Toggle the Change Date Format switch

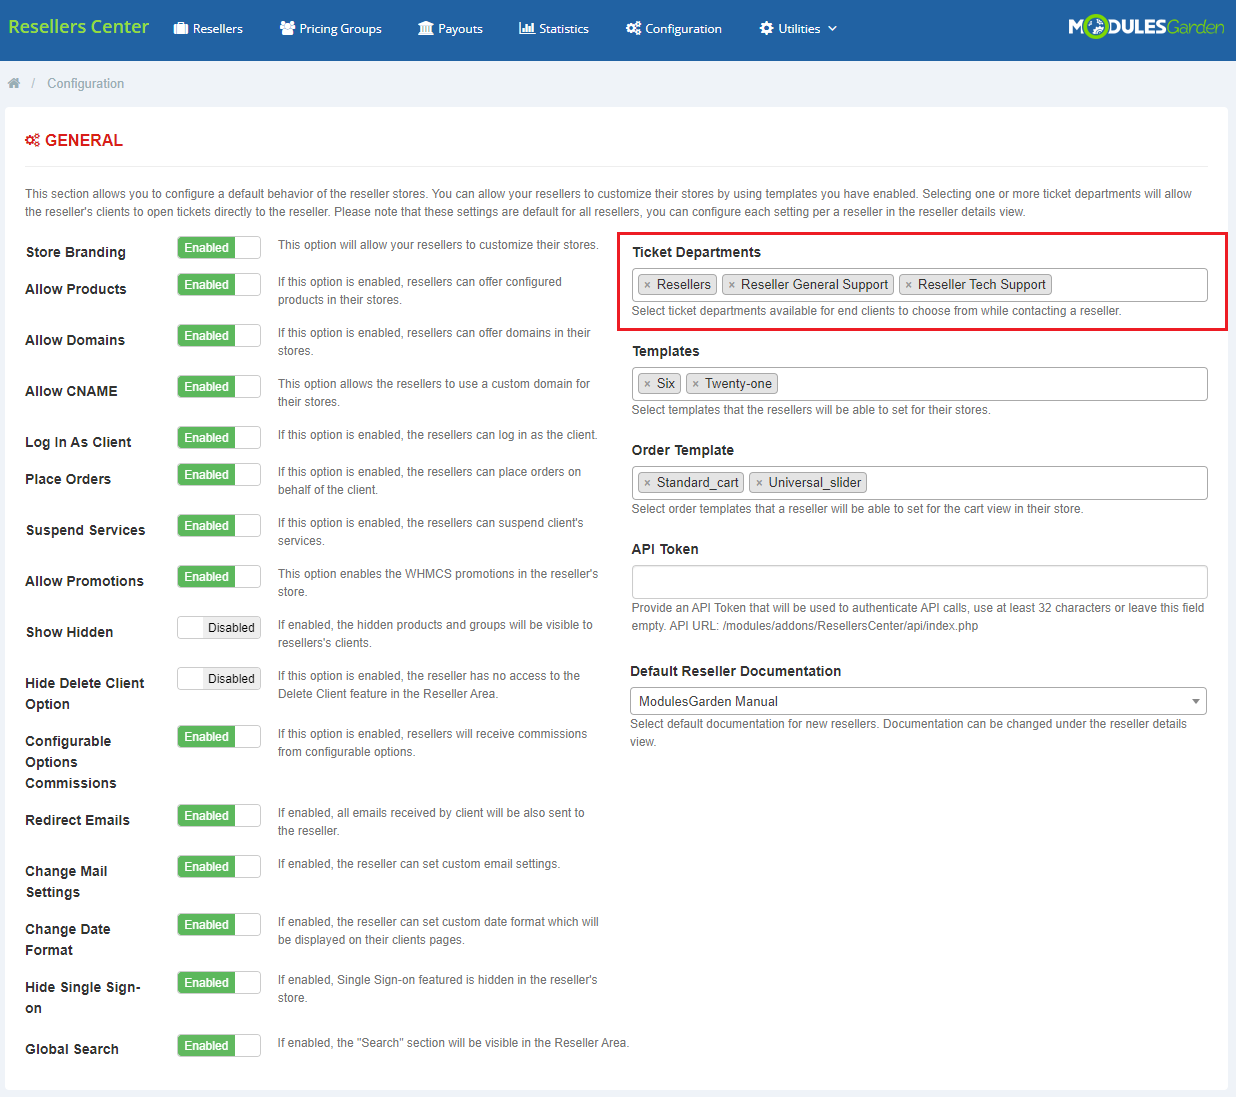click(219, 925)
